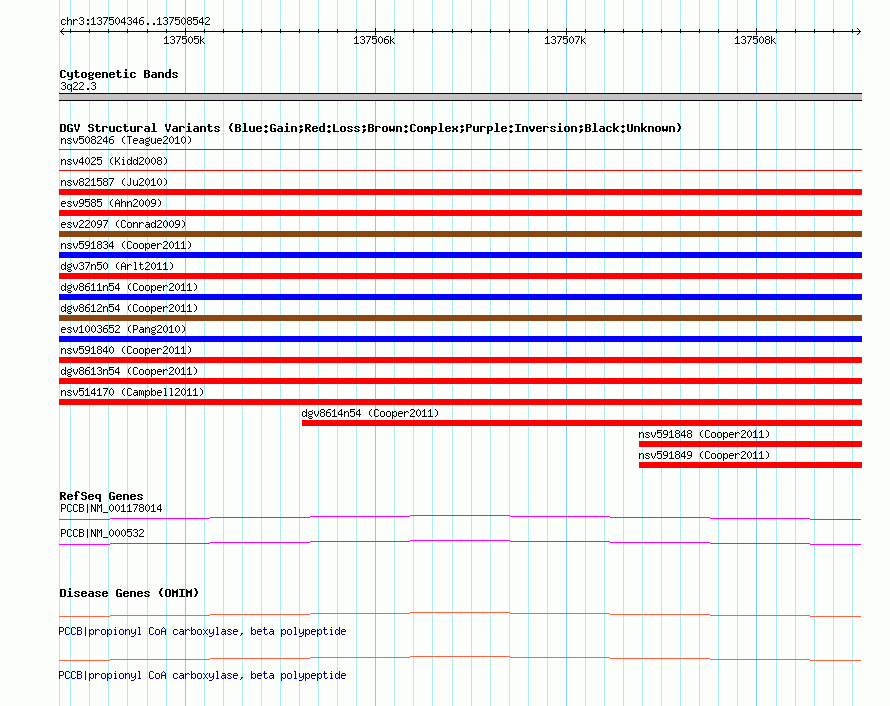Select the esv1003652 (Pang2010) label

coord(123,329)
